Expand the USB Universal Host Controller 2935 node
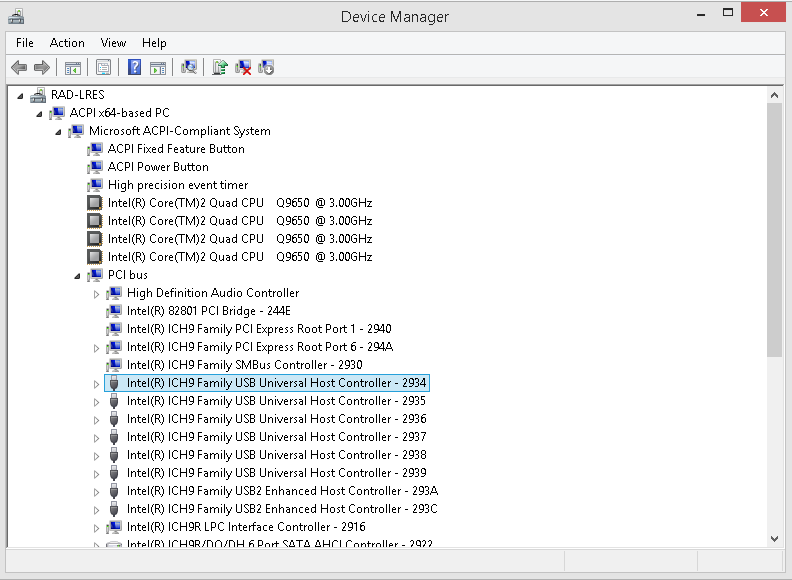The image size is (792, 580). tap(97, 401)
